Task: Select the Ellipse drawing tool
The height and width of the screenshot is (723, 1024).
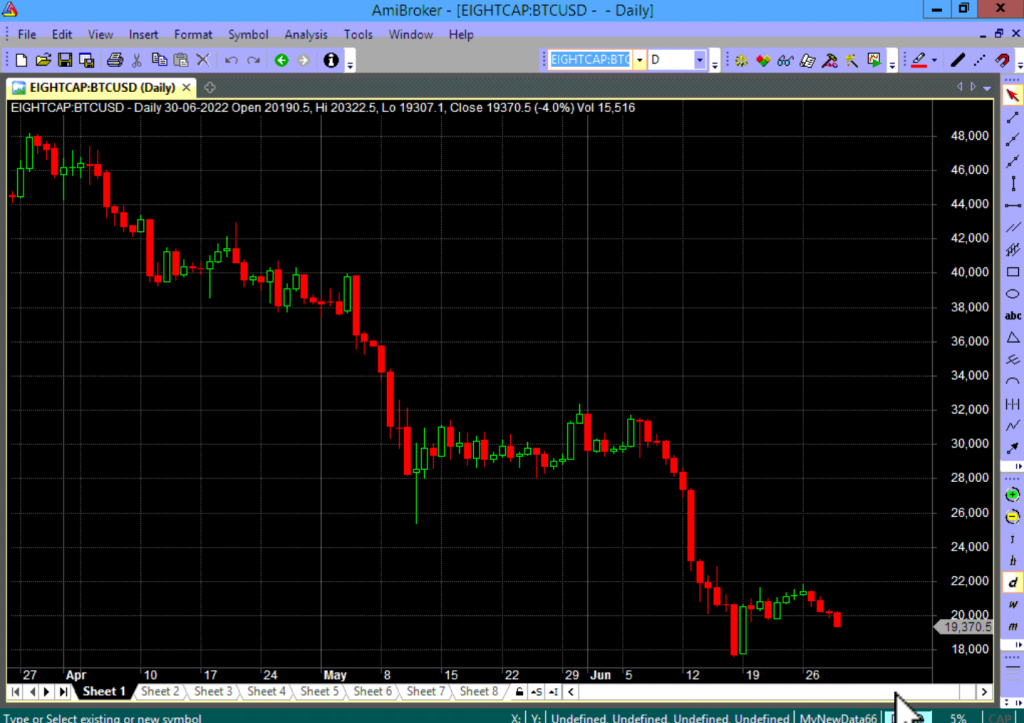Action: pyautogui.click(x=1012, y=294)
